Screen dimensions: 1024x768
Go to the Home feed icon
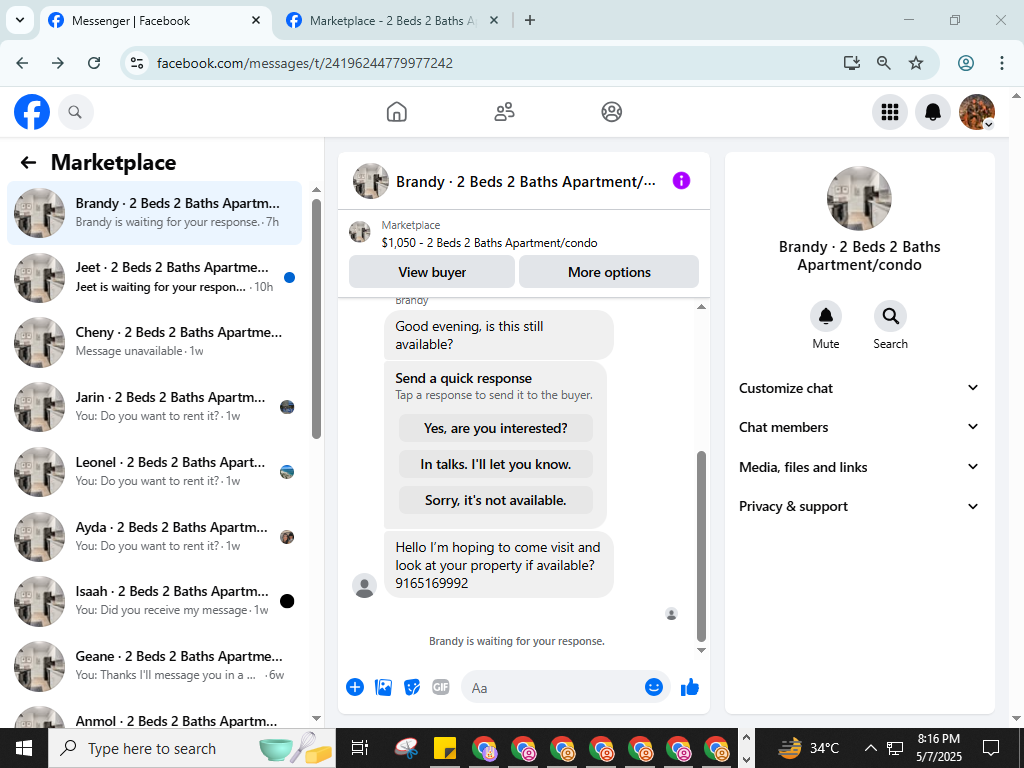396,112
